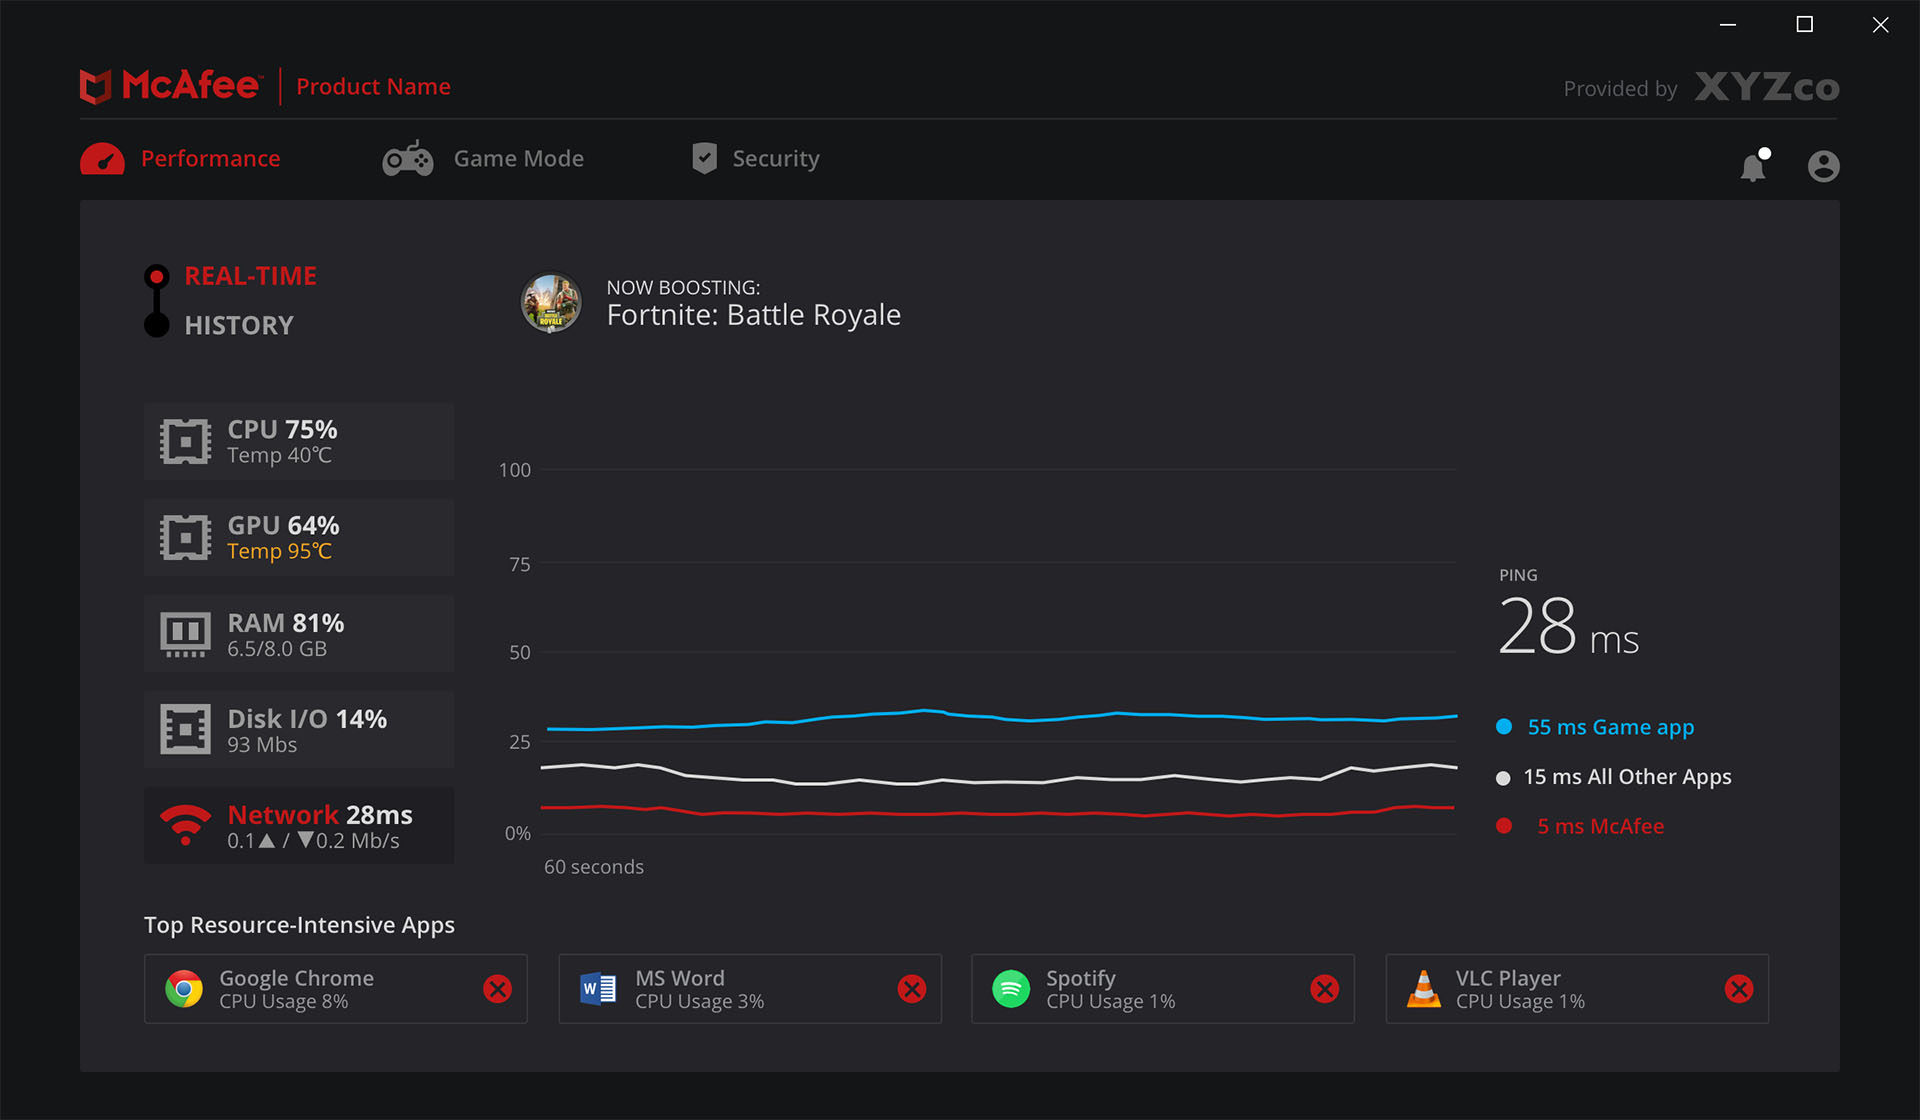Click the MS Word CPU Usage 3% text
Image resolution: width=1920 pixels, height=1120 pixels.
point(699,1002)
